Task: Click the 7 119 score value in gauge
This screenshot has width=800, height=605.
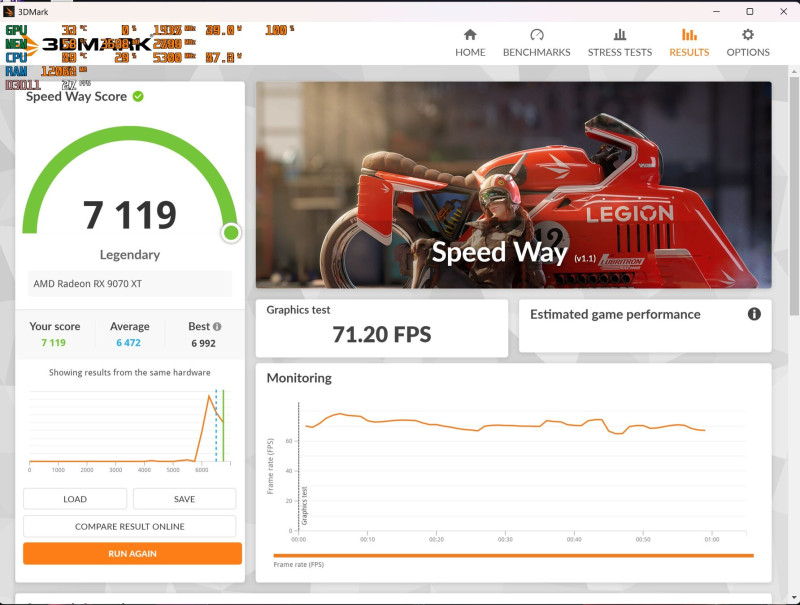Action: click(130, 215)
